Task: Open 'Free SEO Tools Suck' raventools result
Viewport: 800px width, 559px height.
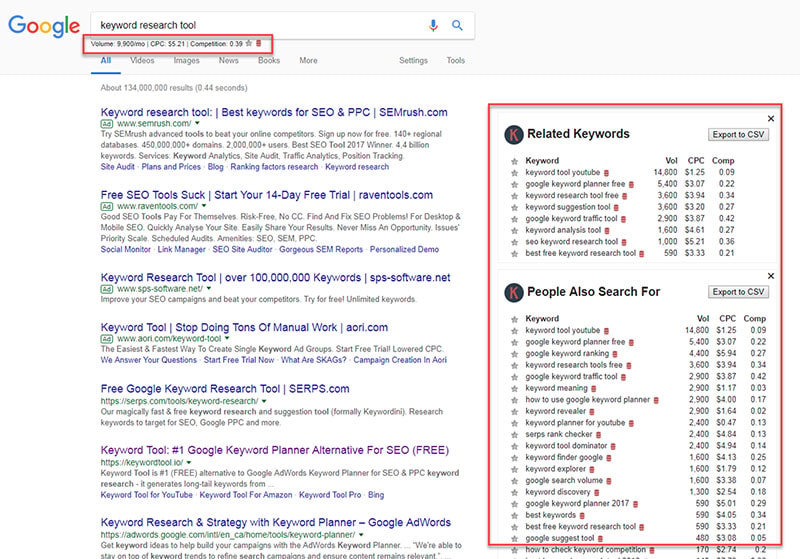Action: coord(266,195)
